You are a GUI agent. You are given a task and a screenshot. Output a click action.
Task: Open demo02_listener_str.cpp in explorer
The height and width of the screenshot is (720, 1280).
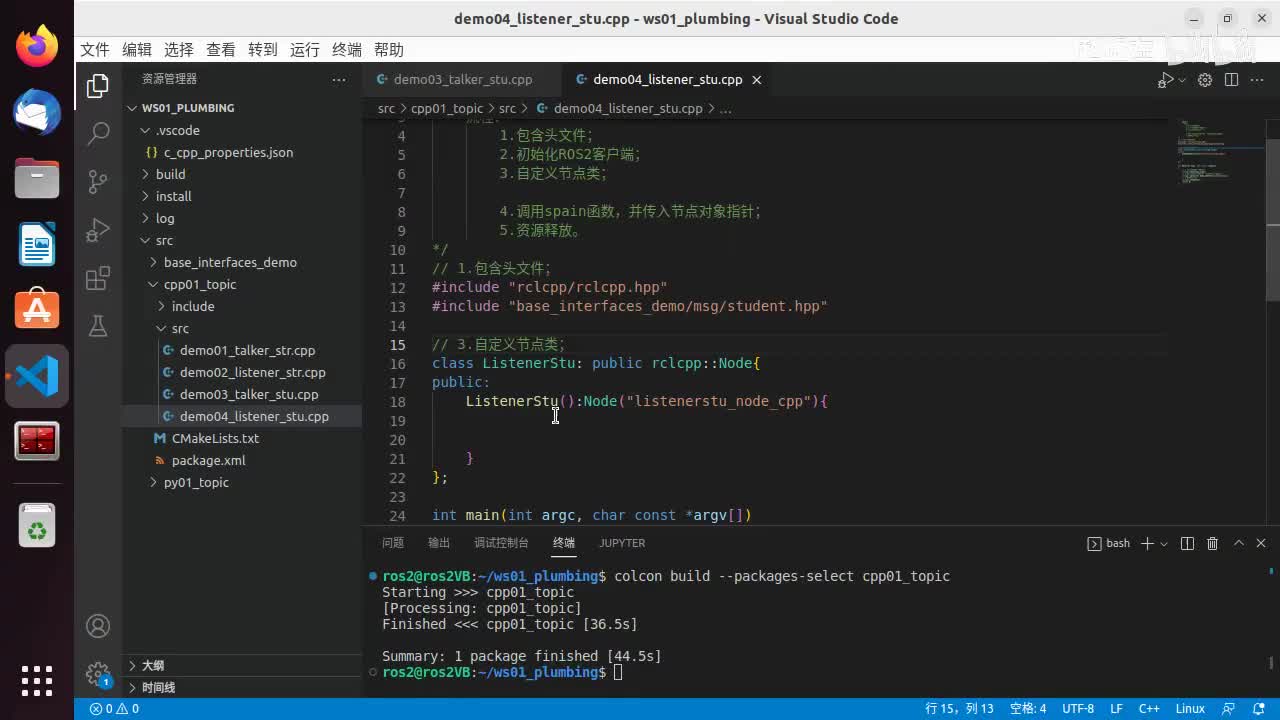(x=242, y=372)
